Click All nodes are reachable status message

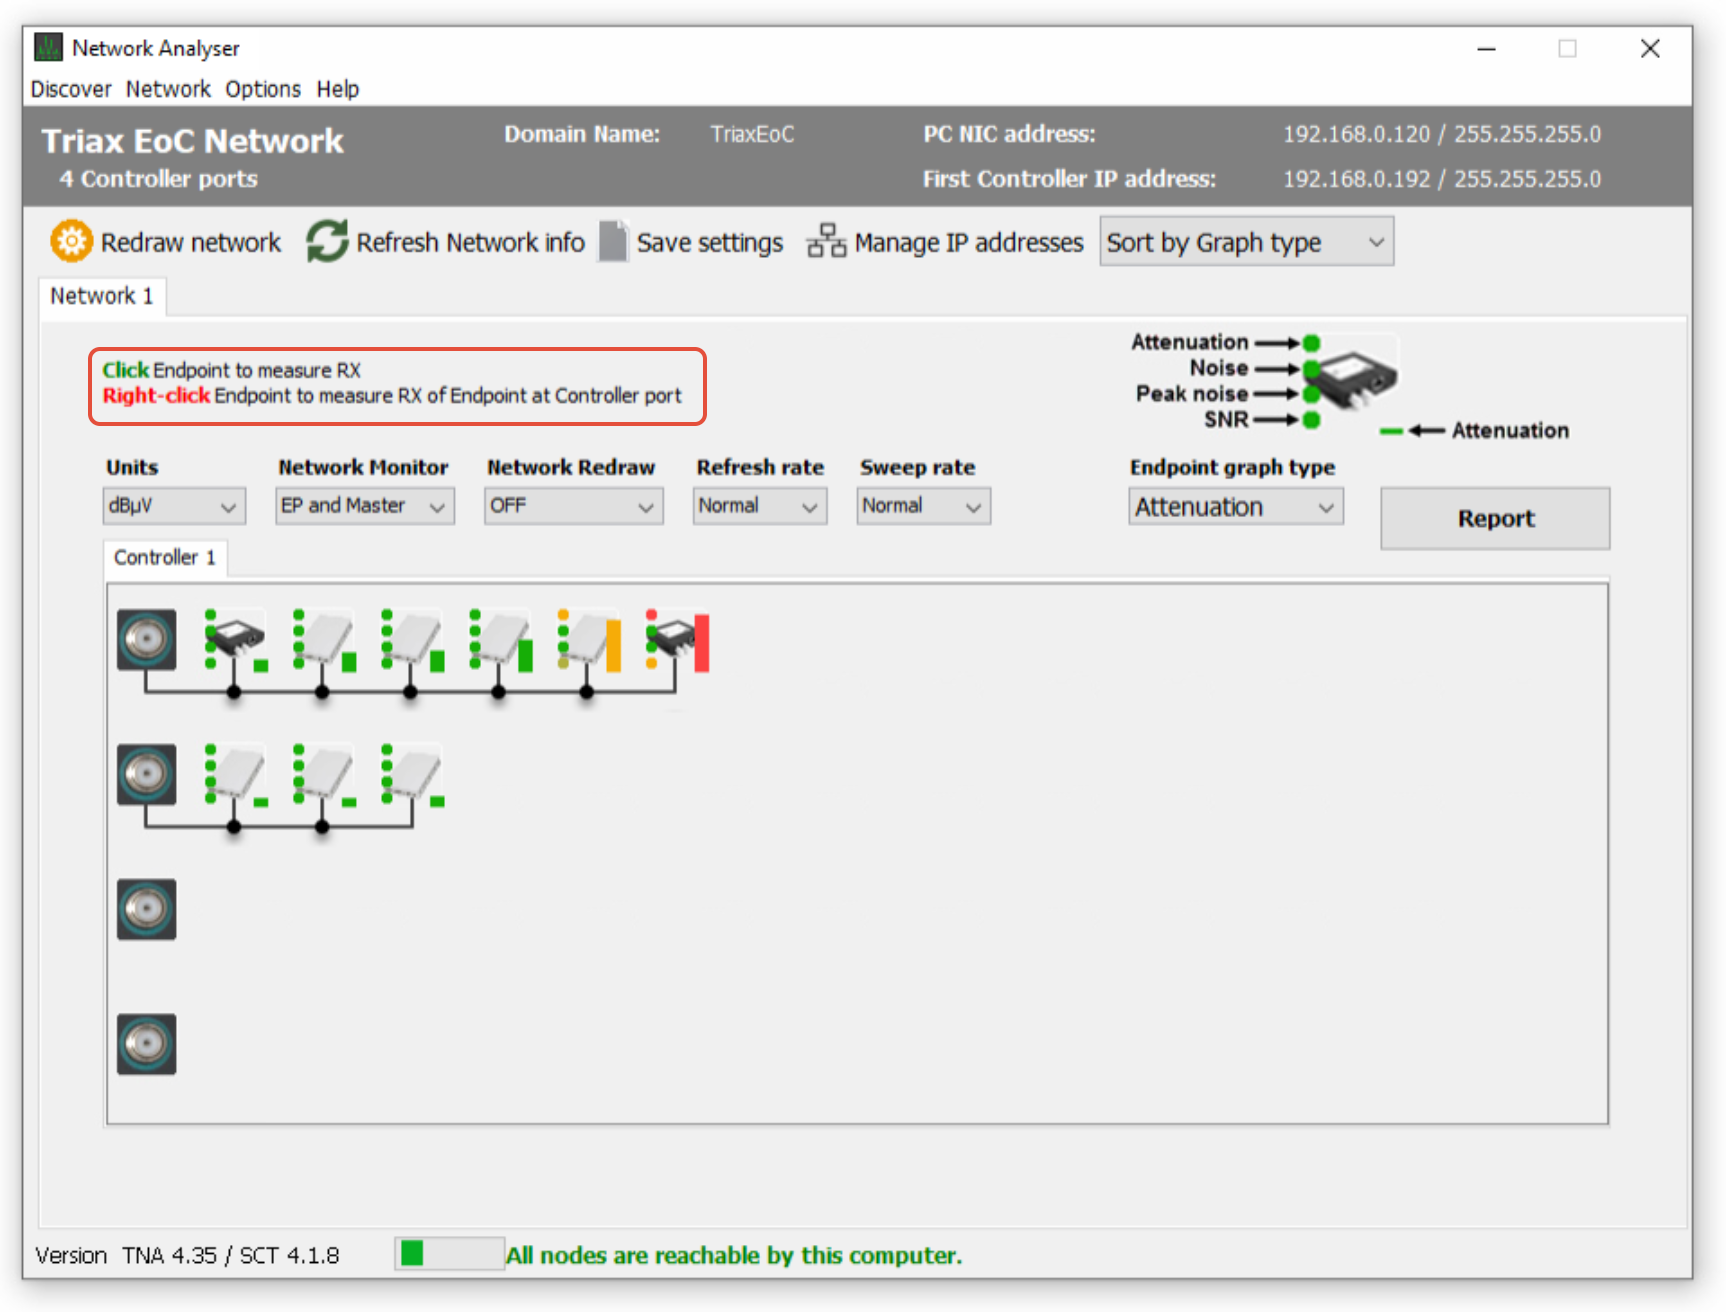[734, 1255]
